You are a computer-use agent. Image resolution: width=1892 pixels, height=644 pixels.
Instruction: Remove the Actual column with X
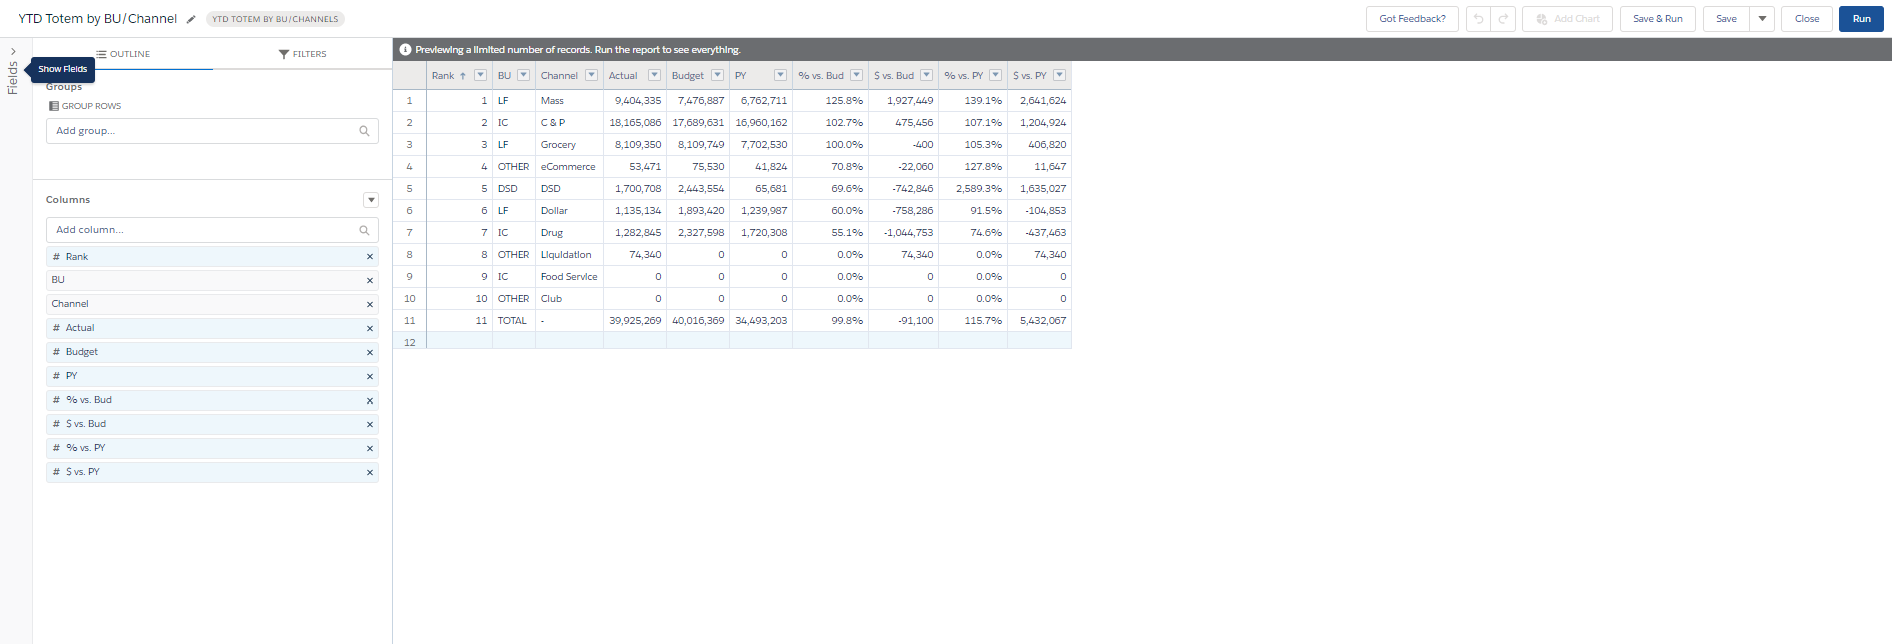pyautogui.click(x=370, y=329)
